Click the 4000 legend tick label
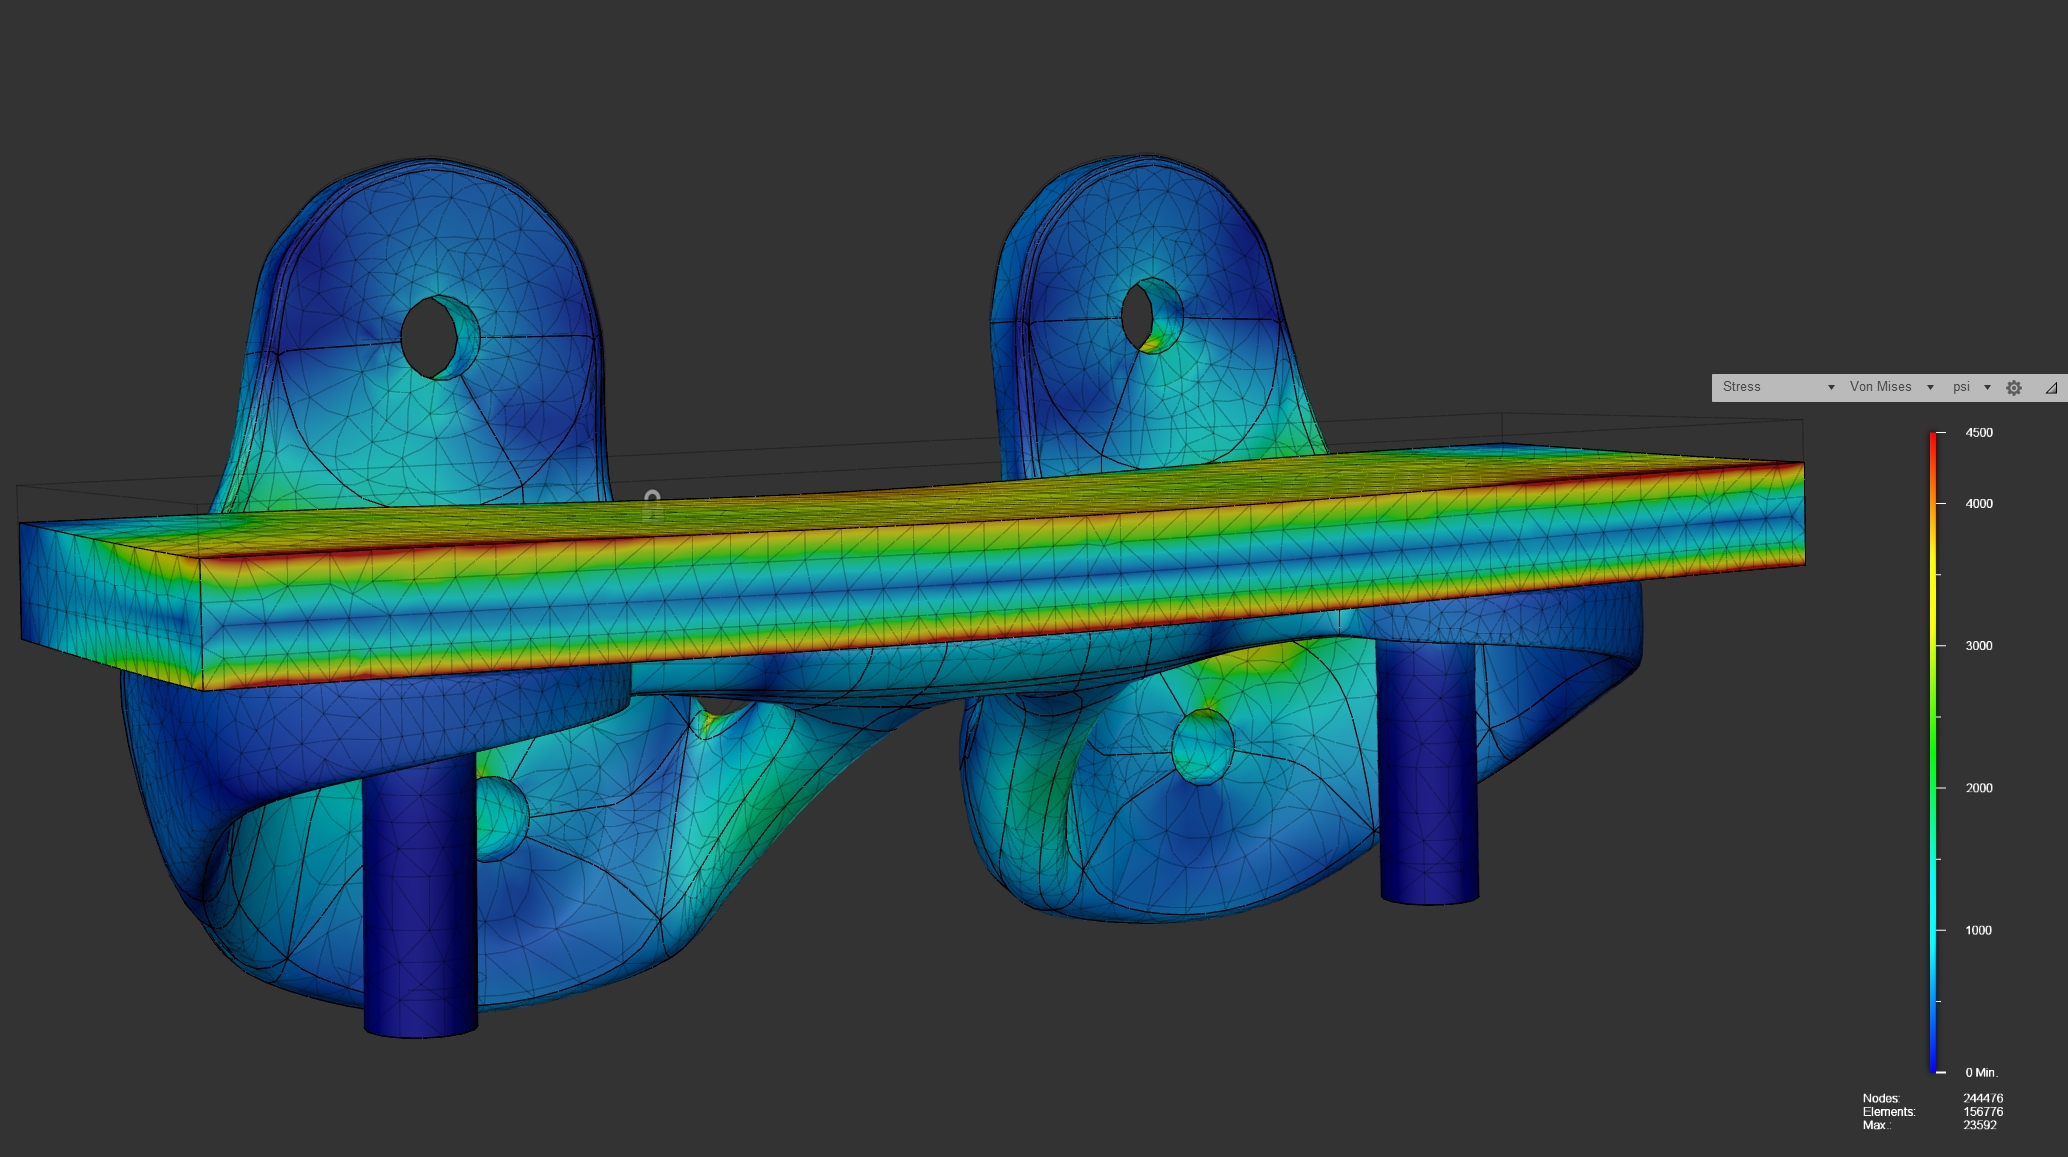Screen dimensions: 2068x1157 (x=1978, y=504)
